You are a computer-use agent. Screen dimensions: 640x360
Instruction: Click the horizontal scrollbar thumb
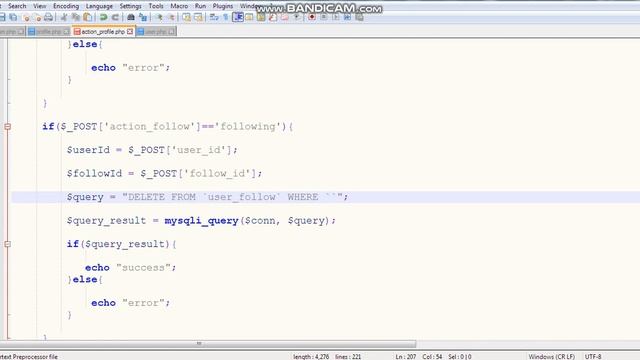coord(208,344)
